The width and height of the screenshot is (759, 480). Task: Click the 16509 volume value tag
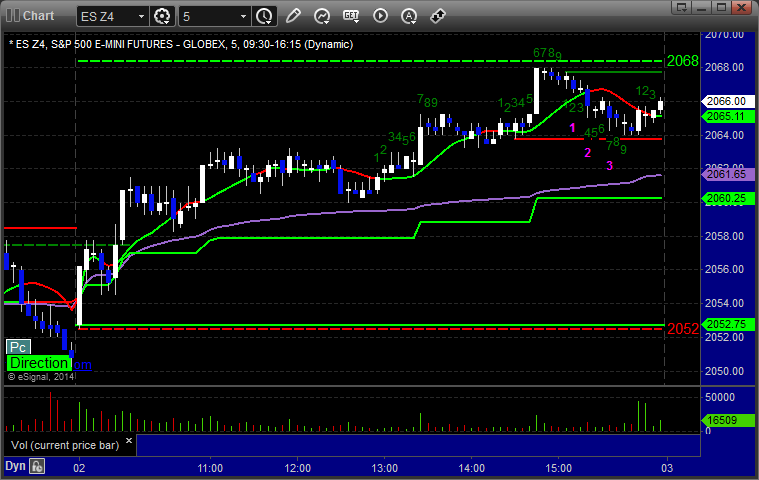point(727,420)
